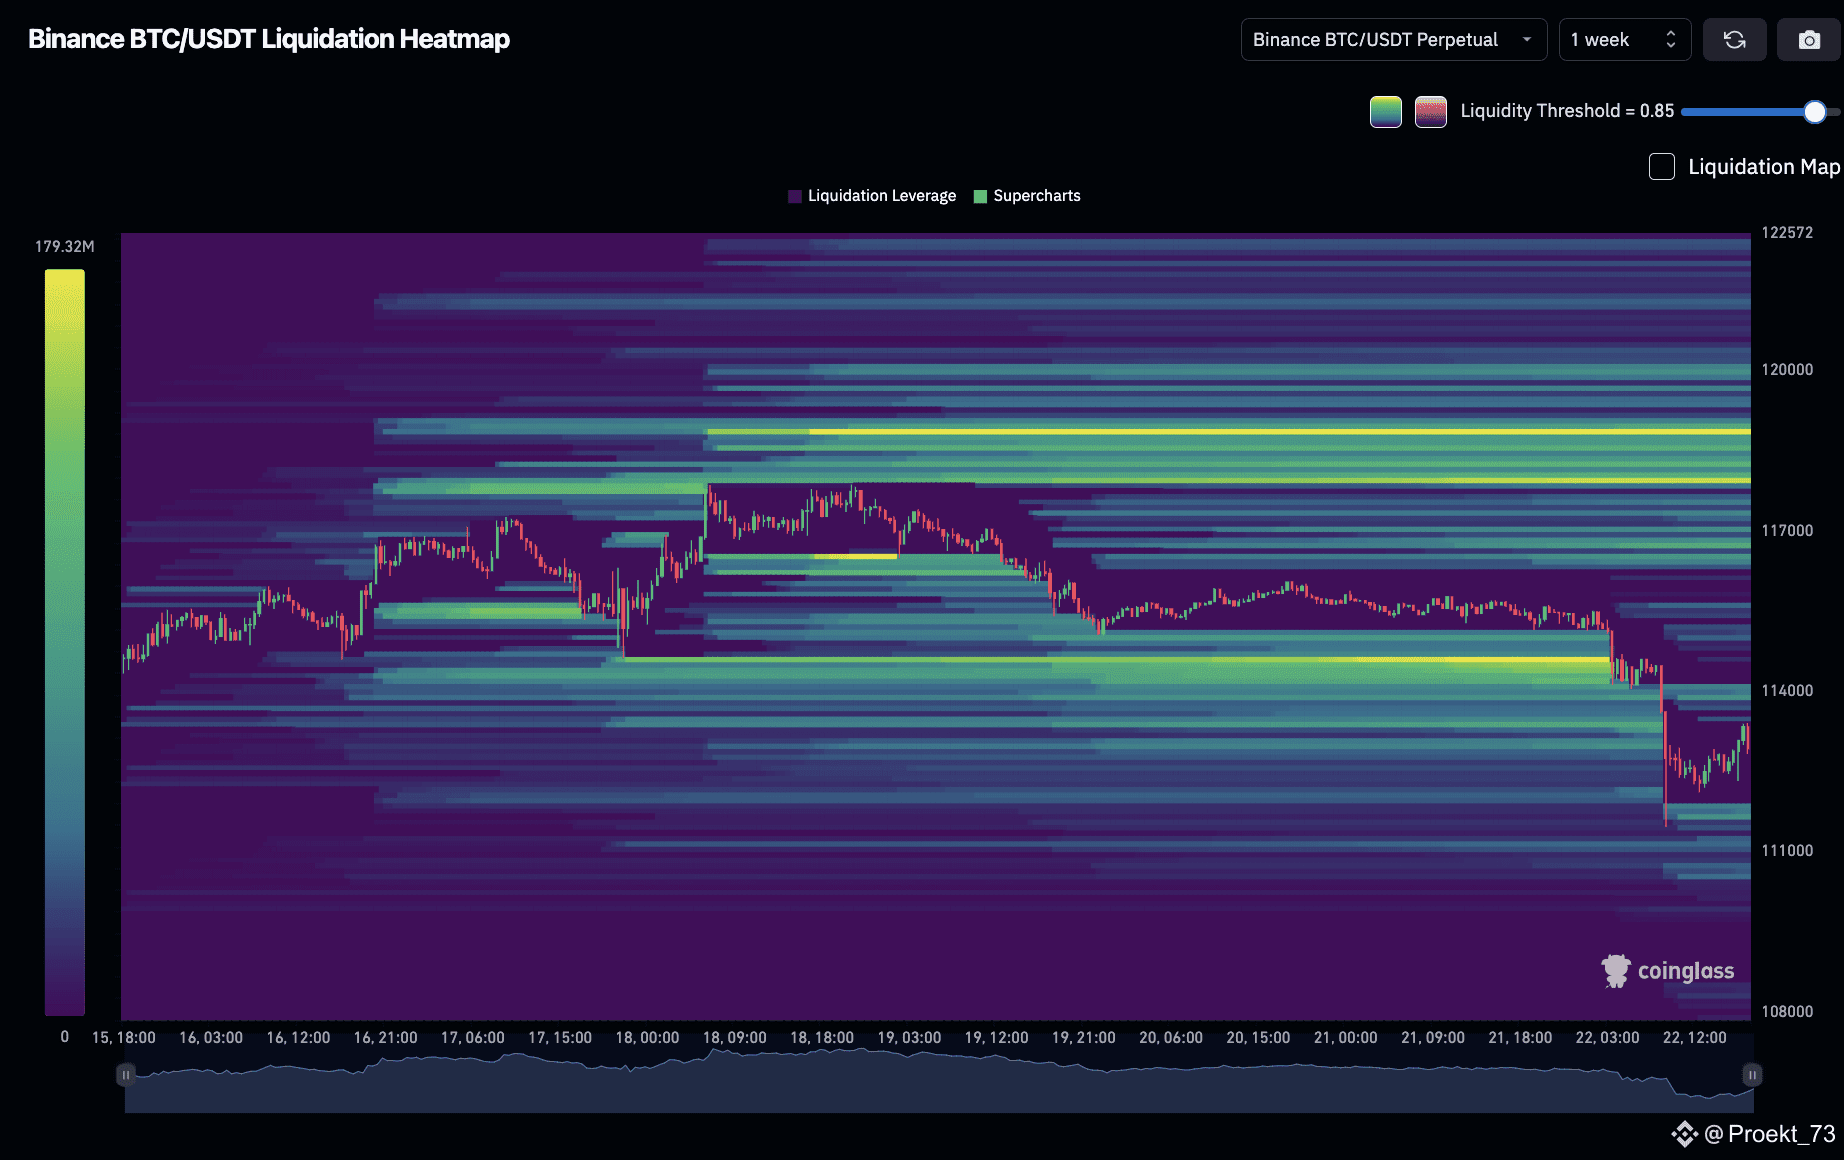Screen dimensions: 1844x1160
Task: Click the 16, 12:00 time axis label
Action: pyautogui.click(x=298, y=1038)
